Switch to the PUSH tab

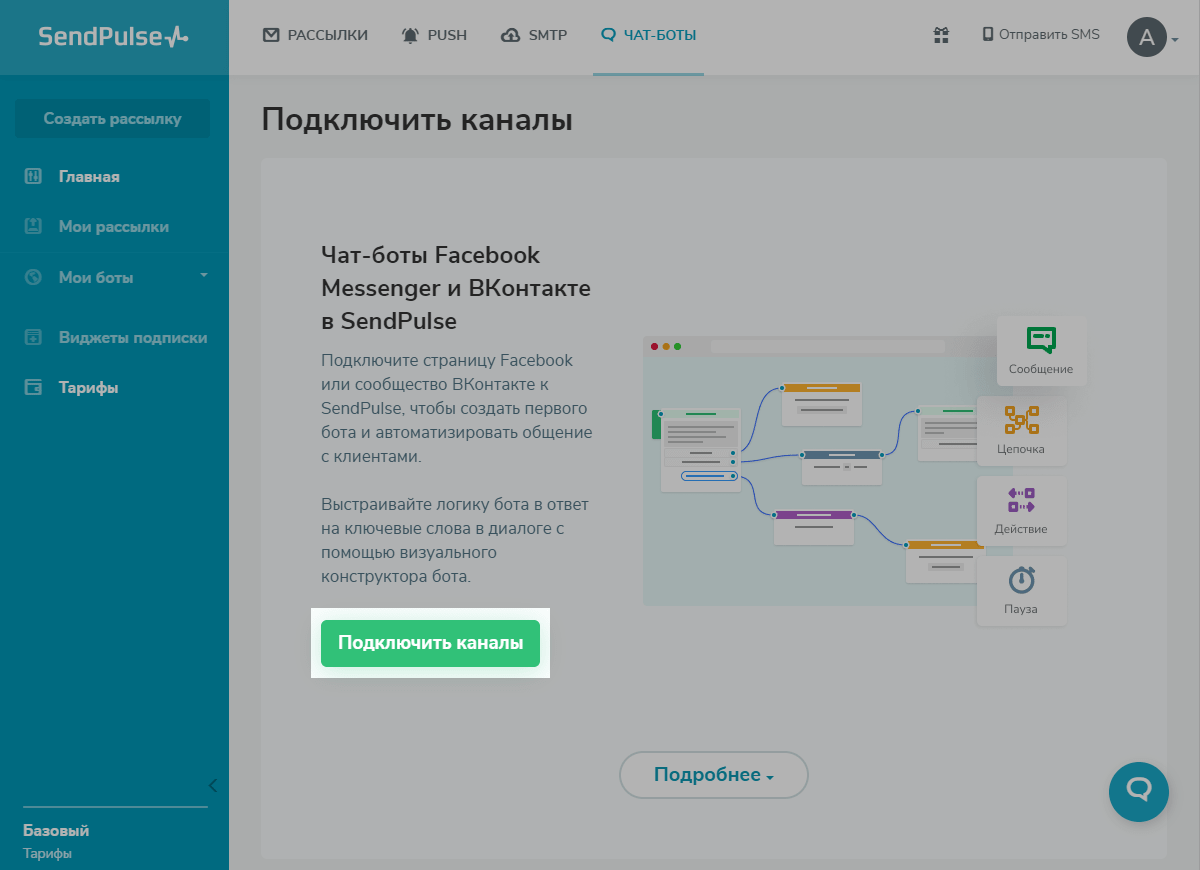coord(434,35)
